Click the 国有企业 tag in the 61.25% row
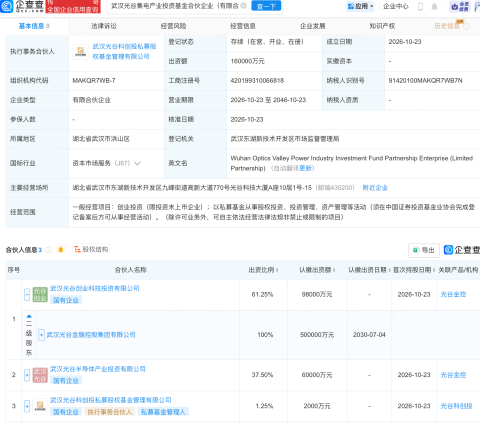 pos(66,300)
